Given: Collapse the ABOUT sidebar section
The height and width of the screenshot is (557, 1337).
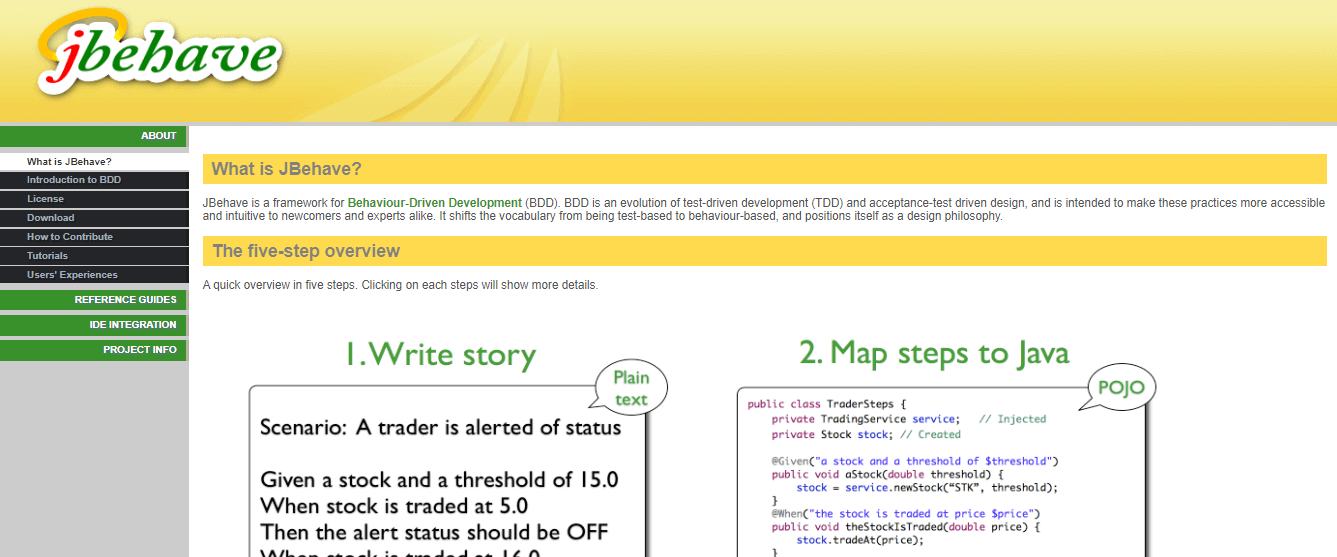Looking at the screenshot, I should coord(94,136).
